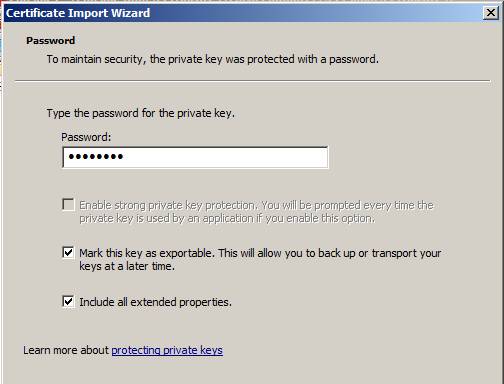Image resolution: width=504 pixels, height=384 pixels.
Task: Click inside the Password input field
Action: tap(195, 157)
